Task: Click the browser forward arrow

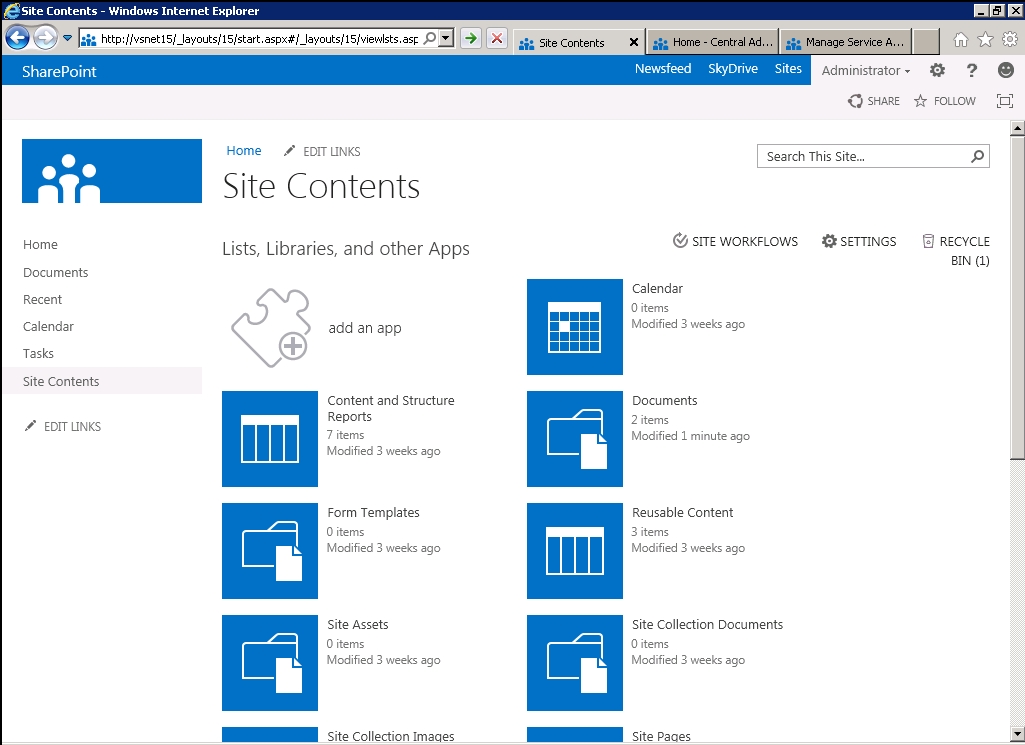Action: point(45,38)
